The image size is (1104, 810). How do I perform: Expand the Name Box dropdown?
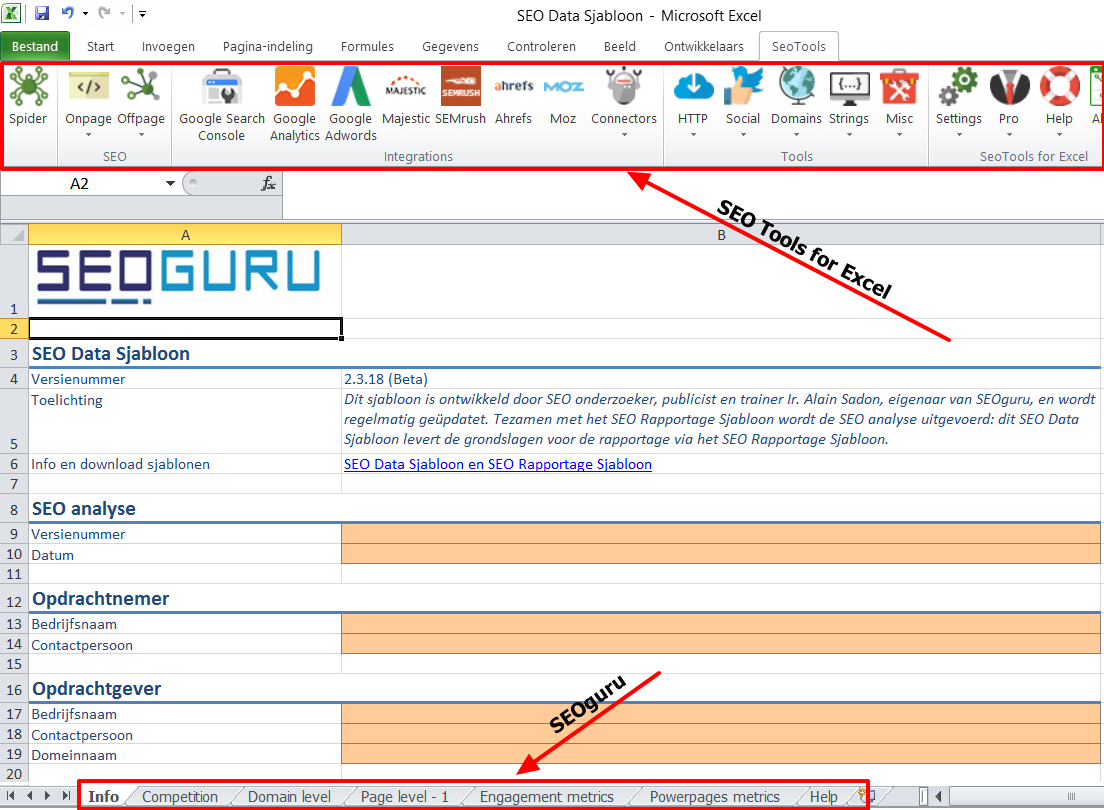click(170, 184)
